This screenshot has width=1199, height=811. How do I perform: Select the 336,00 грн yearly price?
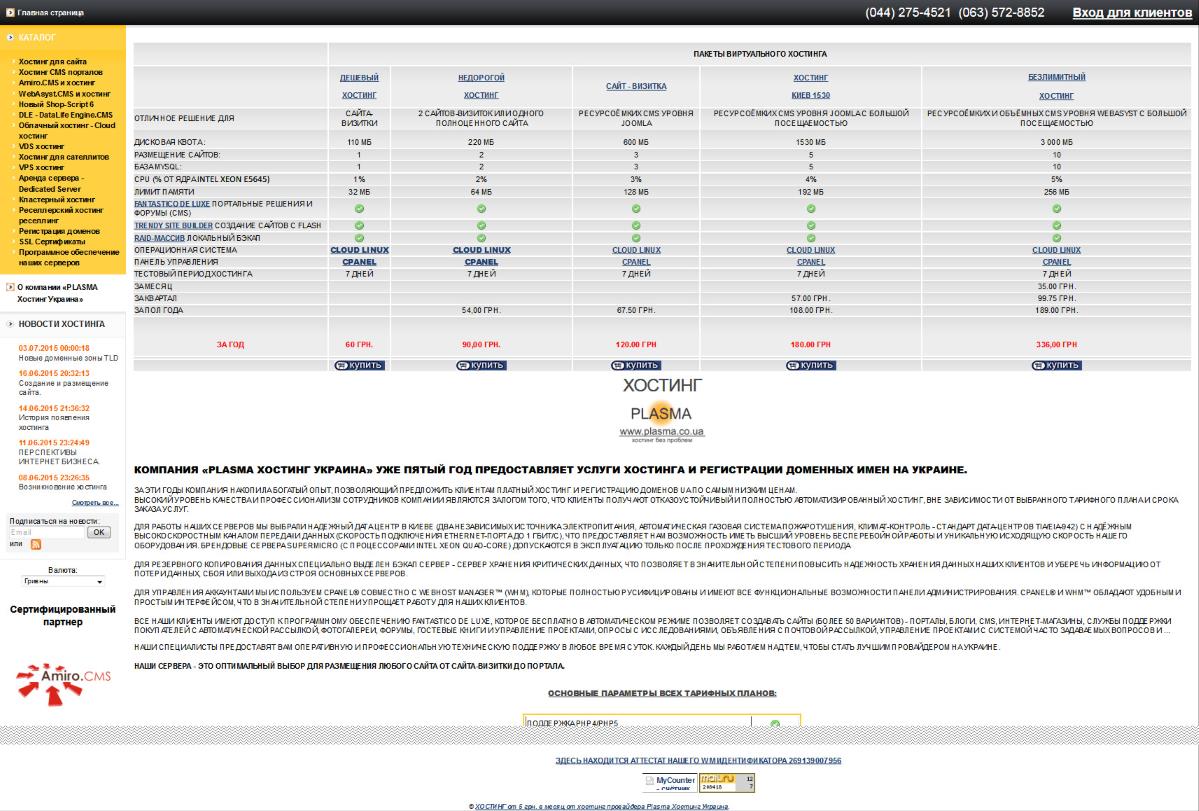tap(1056, 345)
